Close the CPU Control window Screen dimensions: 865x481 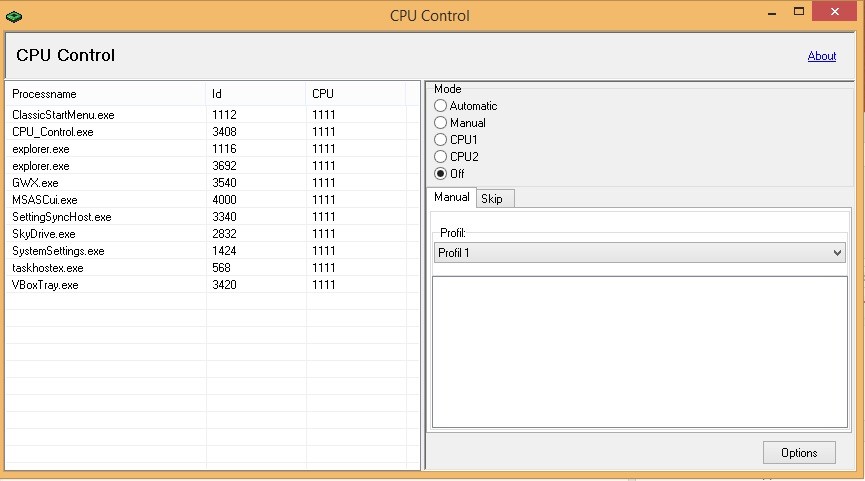(834, 12)
